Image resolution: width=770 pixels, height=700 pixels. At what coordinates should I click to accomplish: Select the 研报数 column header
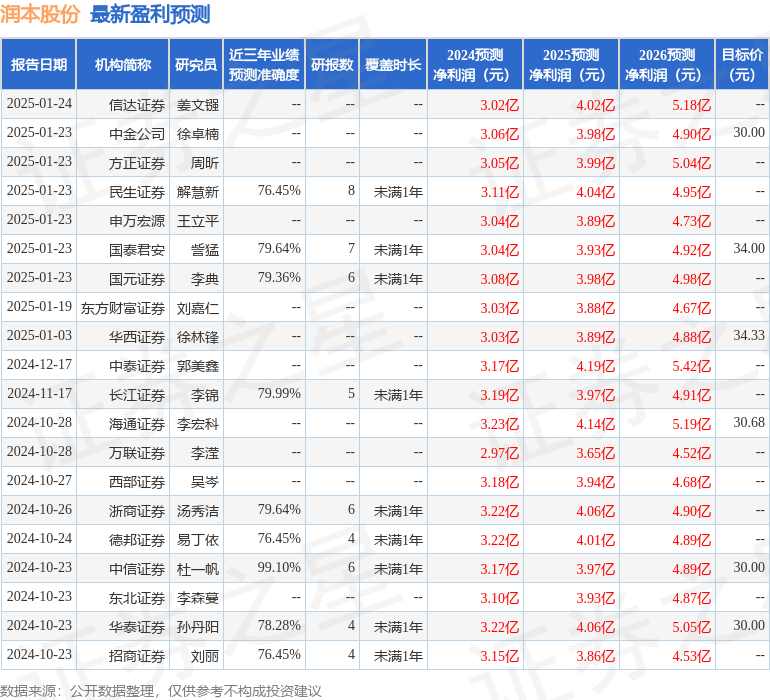point(332,65)
